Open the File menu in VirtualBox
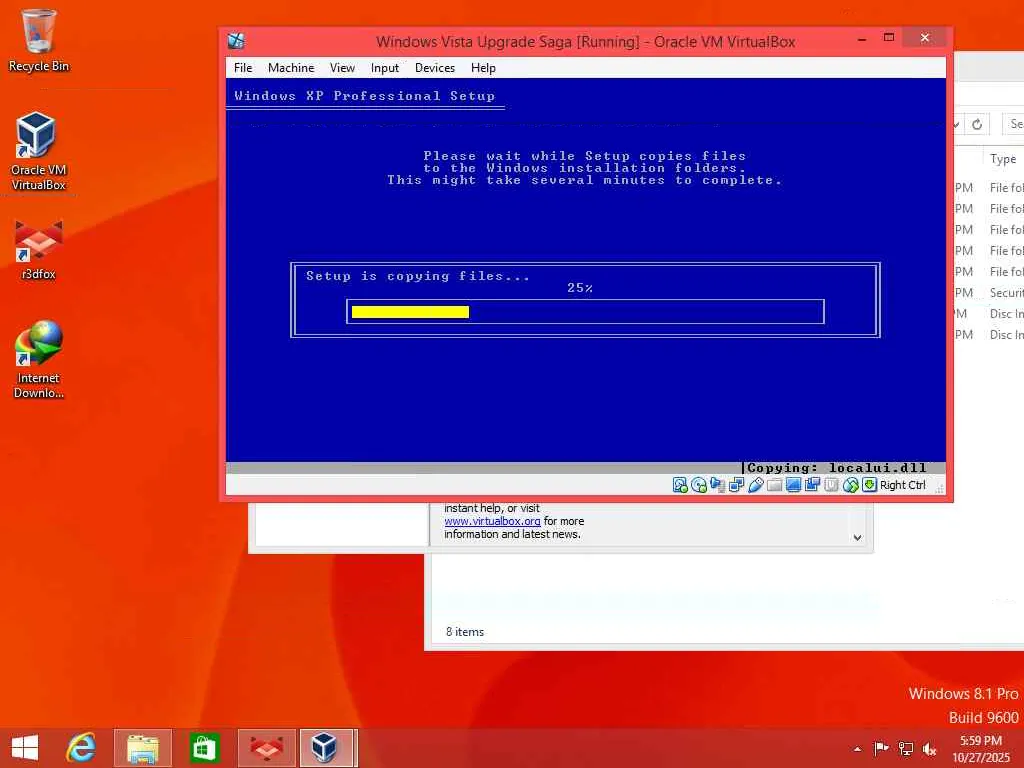1024x768 pixels. [x=243, y=68]
